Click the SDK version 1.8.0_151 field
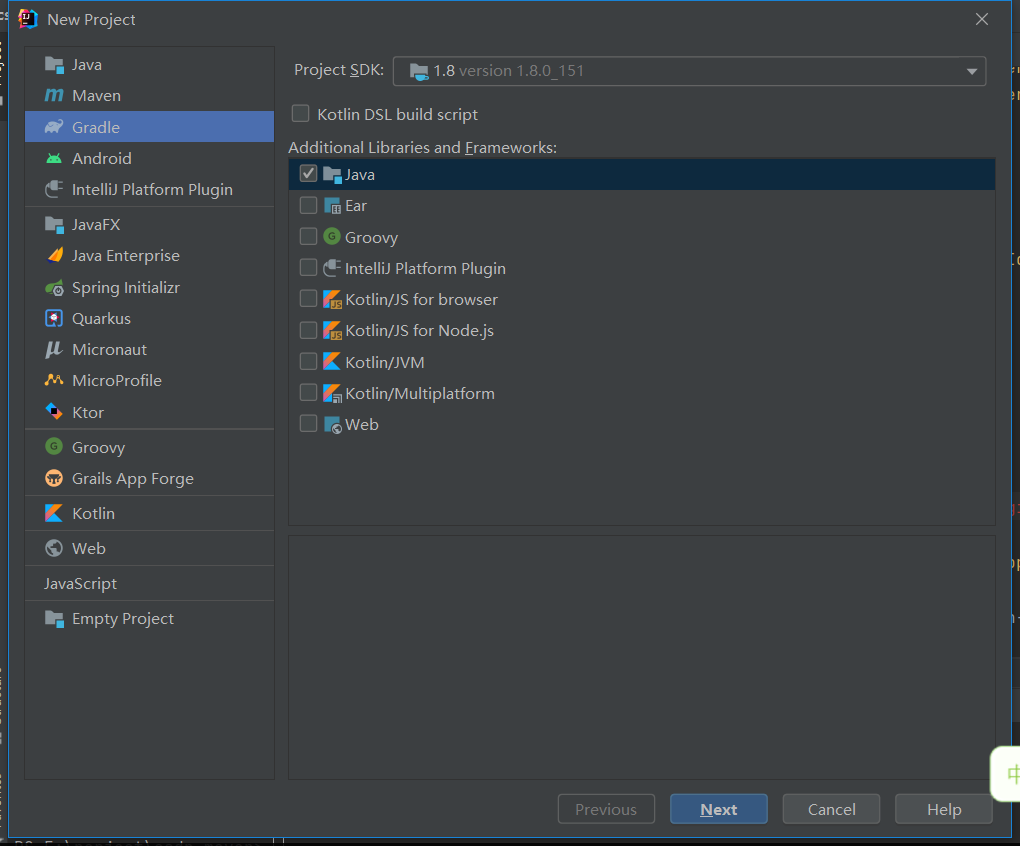The height and width of the screenshot is (846, 1020). point(690,71)
